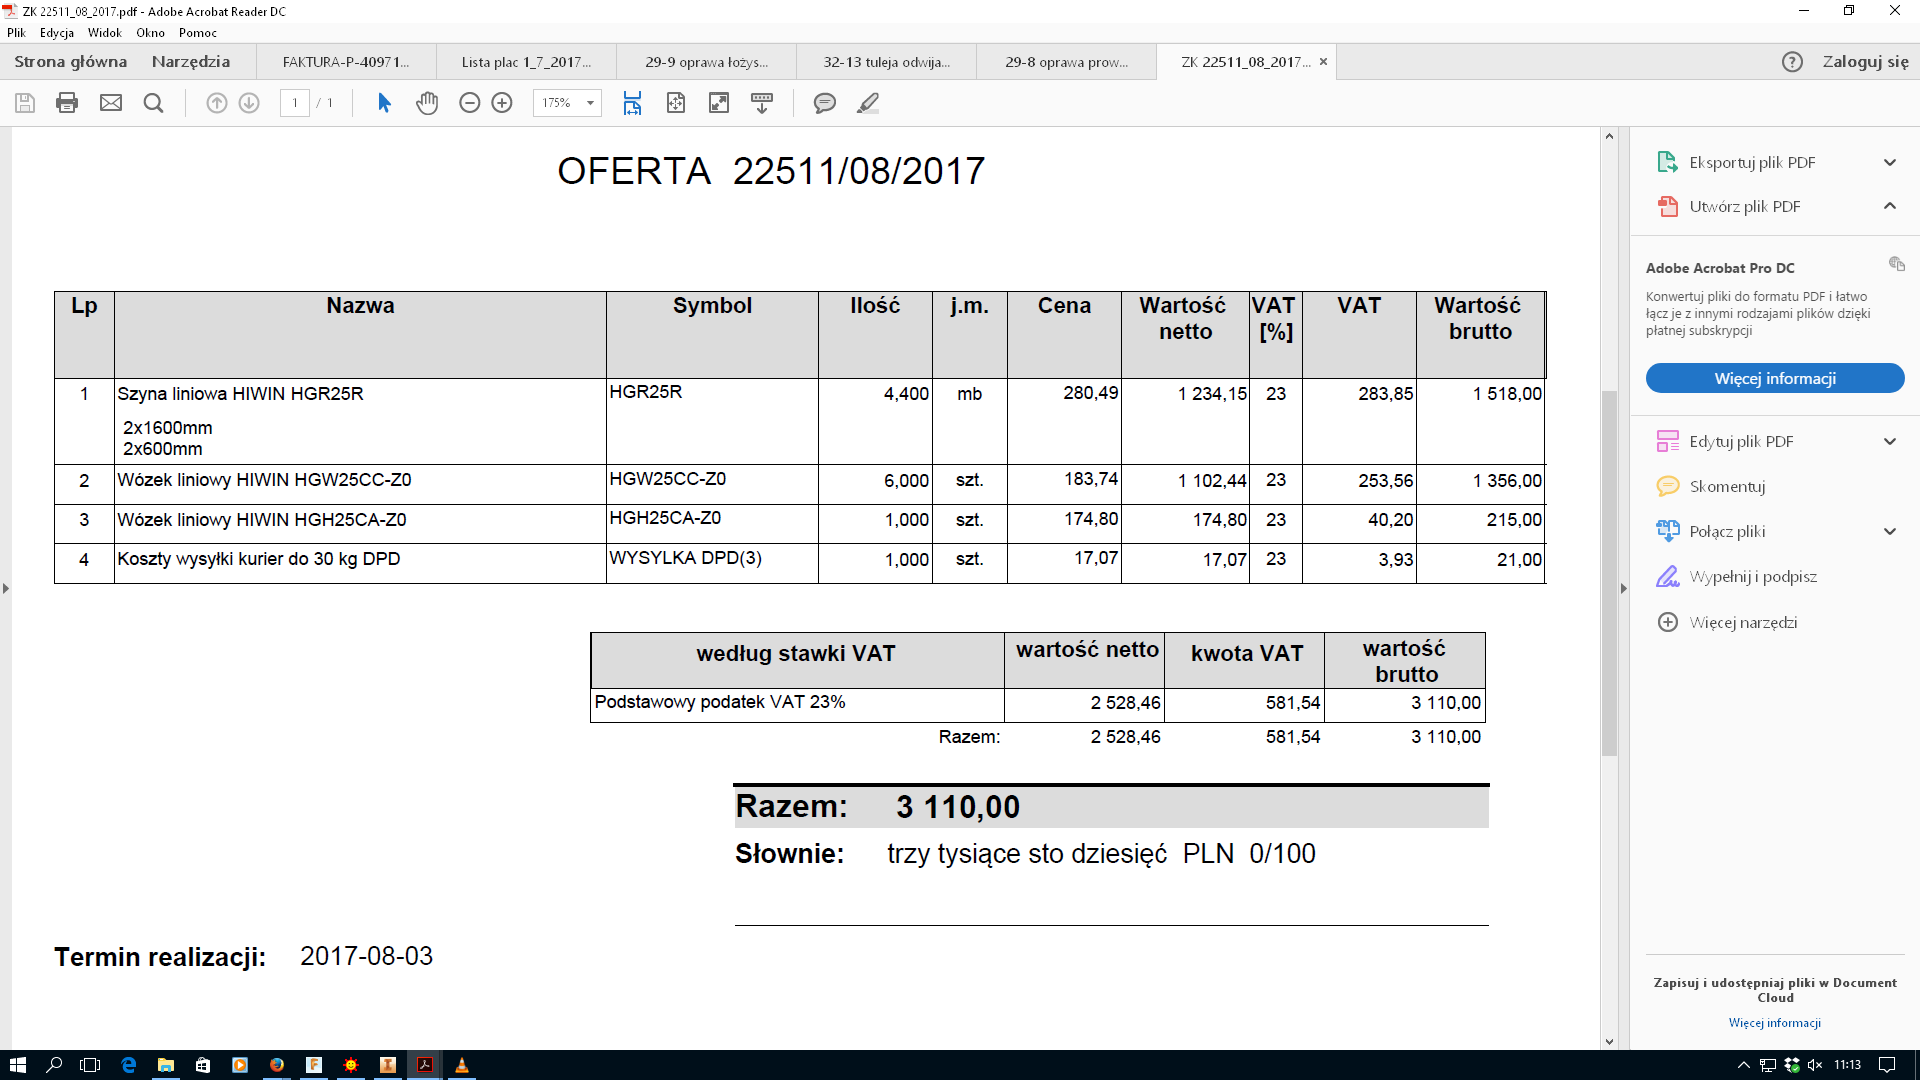
Task: Print the document with printer icon
Action: (x=67, y=103)
